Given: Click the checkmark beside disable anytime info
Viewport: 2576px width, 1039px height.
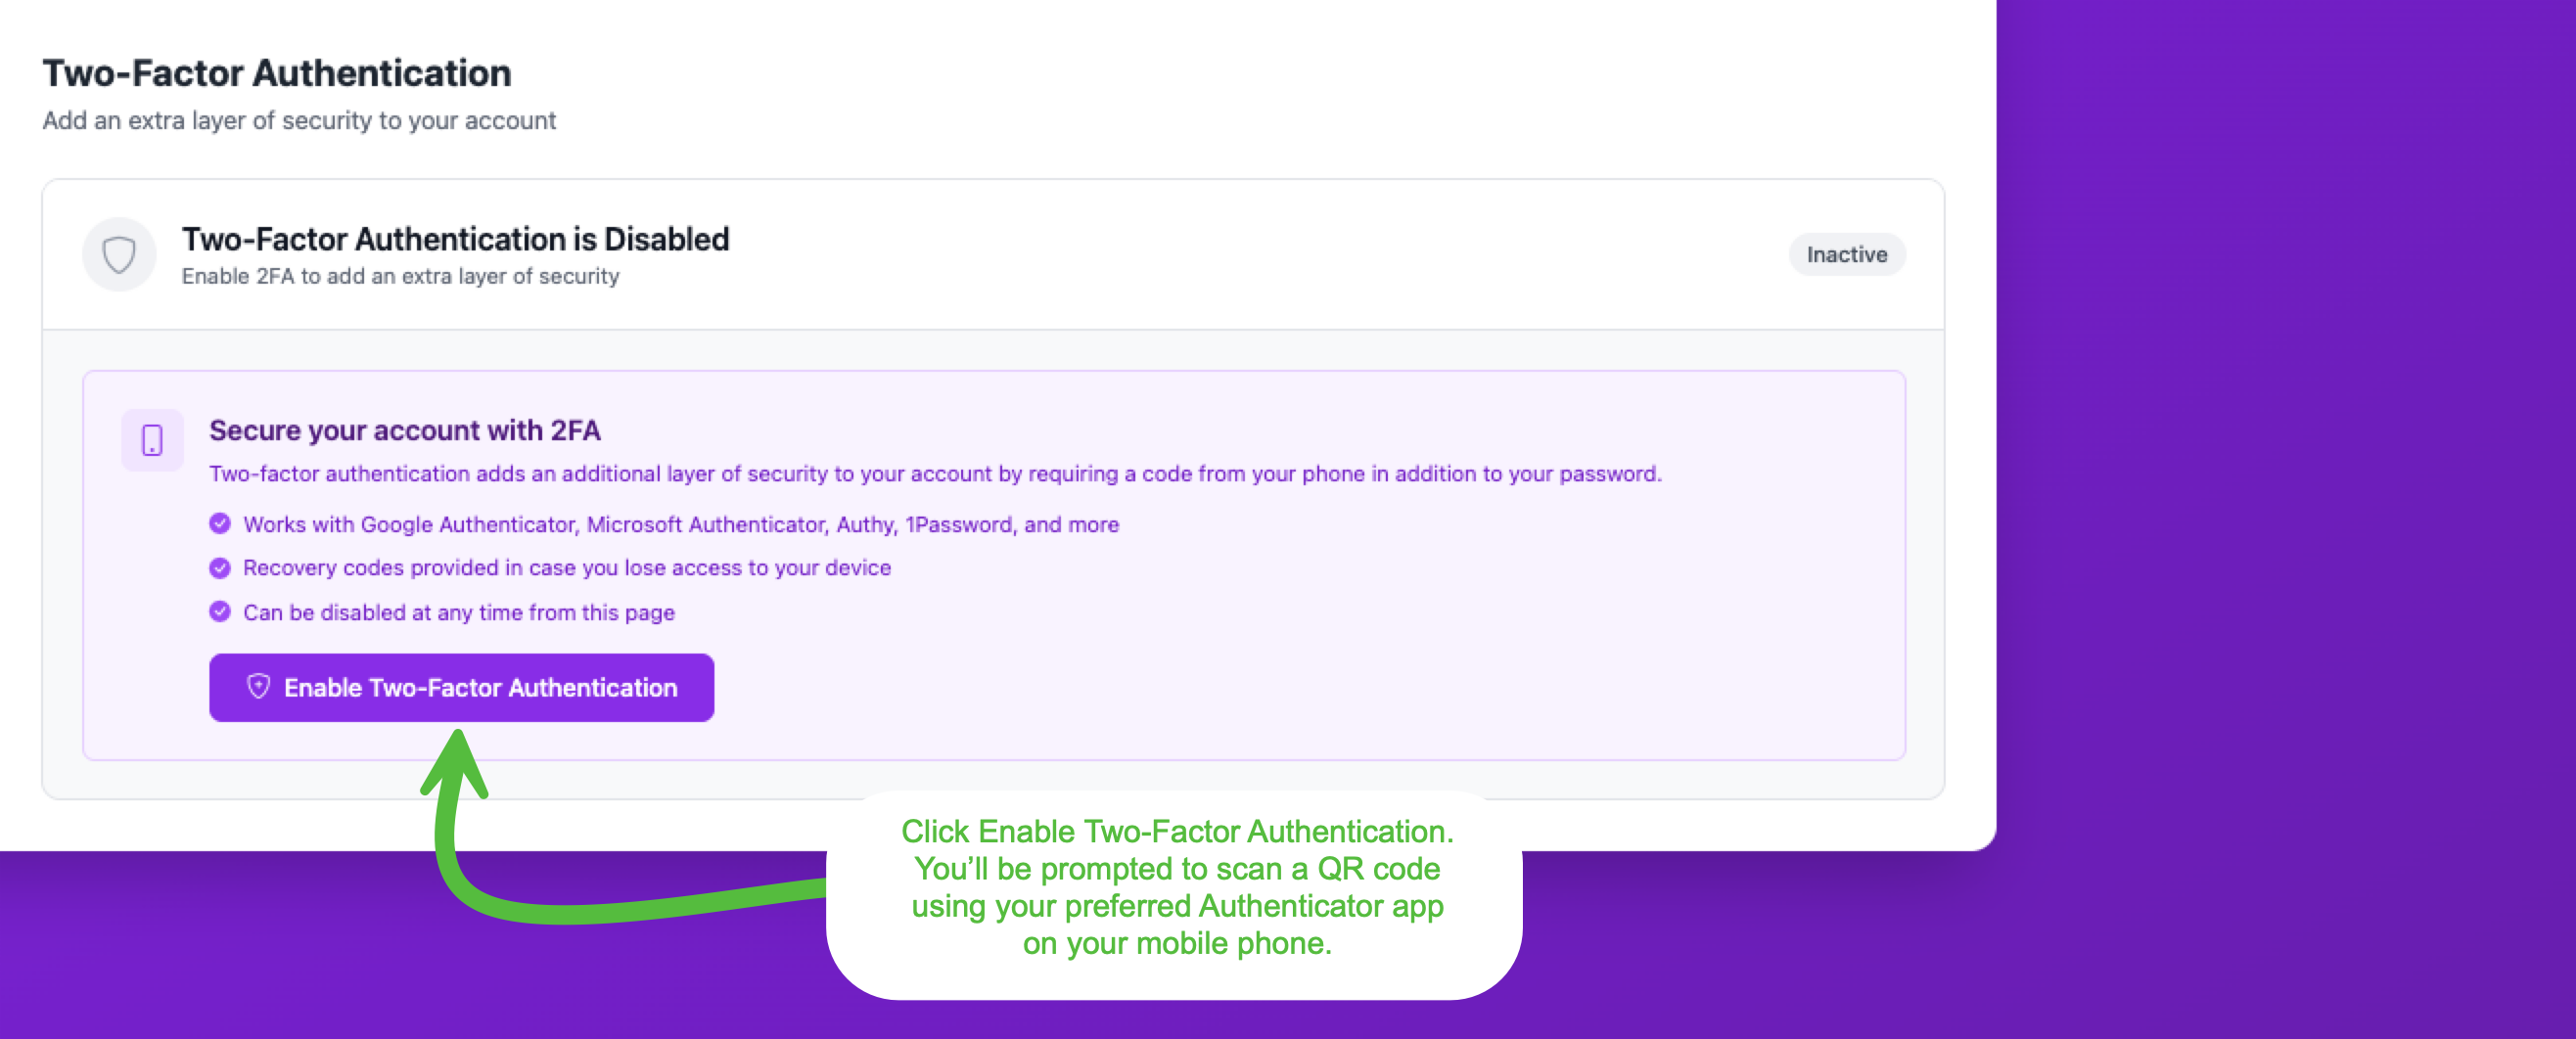Looking at the screenshot, I should [220, 611].
